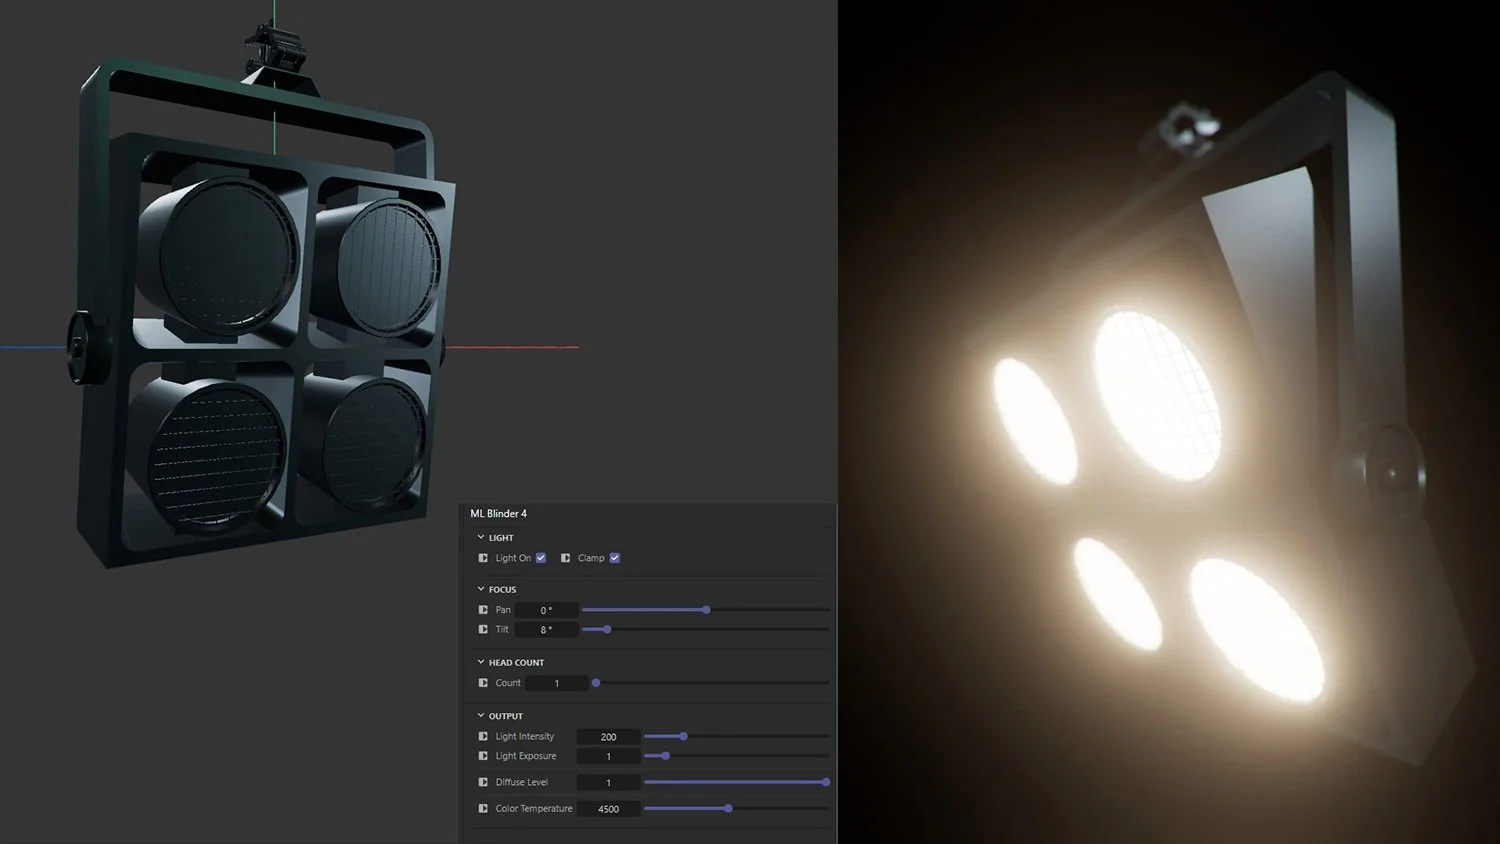
Task: Click the keyframe icon next to Pan
Action: tap(483, 610)
